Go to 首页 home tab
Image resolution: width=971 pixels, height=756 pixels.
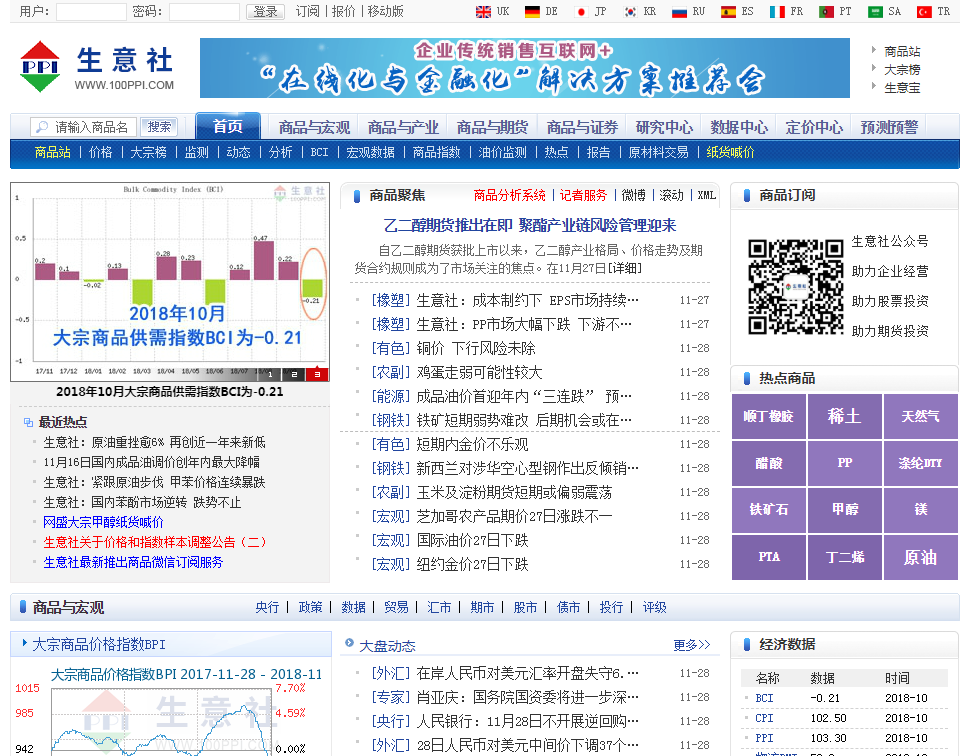228,126
